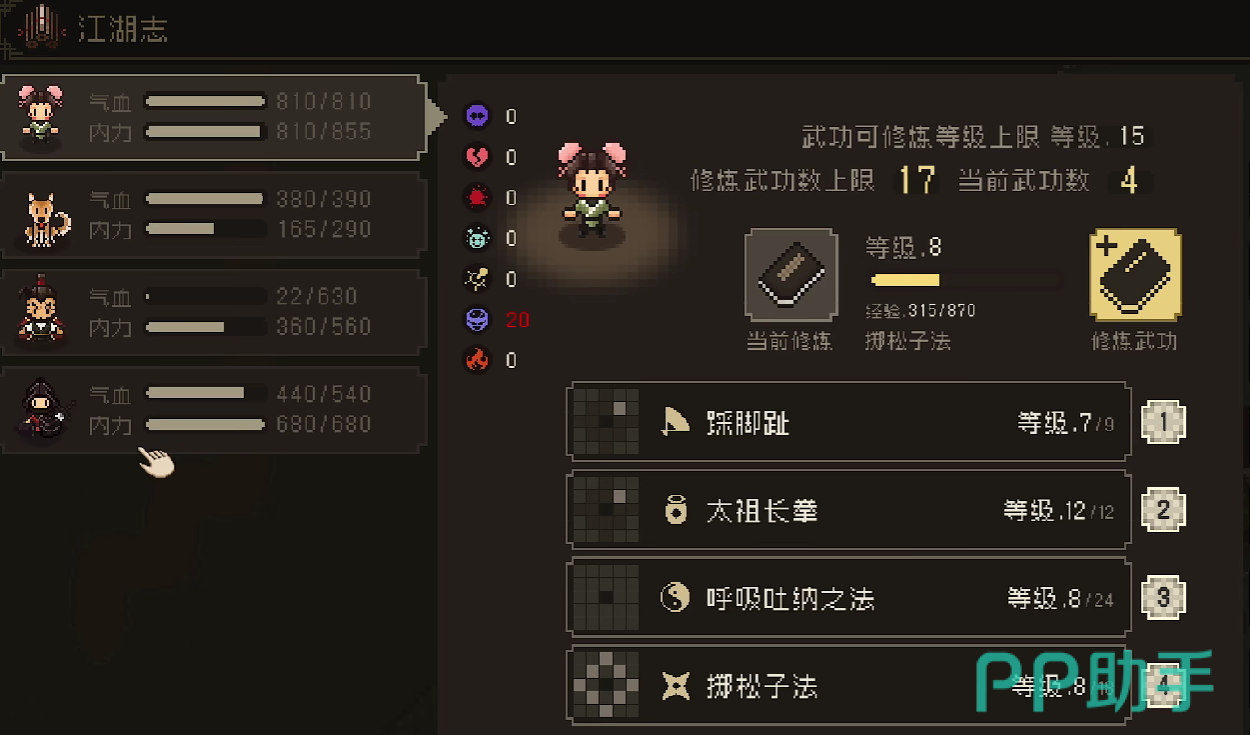Viewport: 1250px width, 735px height.
Task: Click the dark red blood-drop status icon
Action: click(478, 198)
